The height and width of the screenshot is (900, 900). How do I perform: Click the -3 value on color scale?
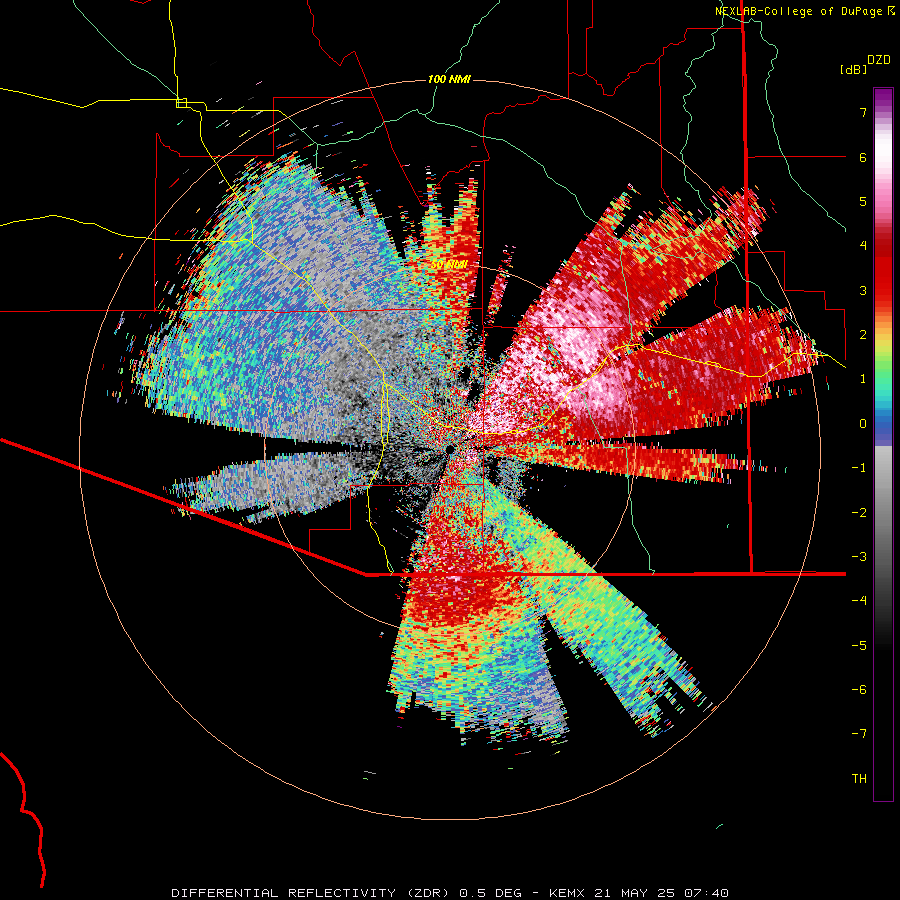[x=859, y=556]
